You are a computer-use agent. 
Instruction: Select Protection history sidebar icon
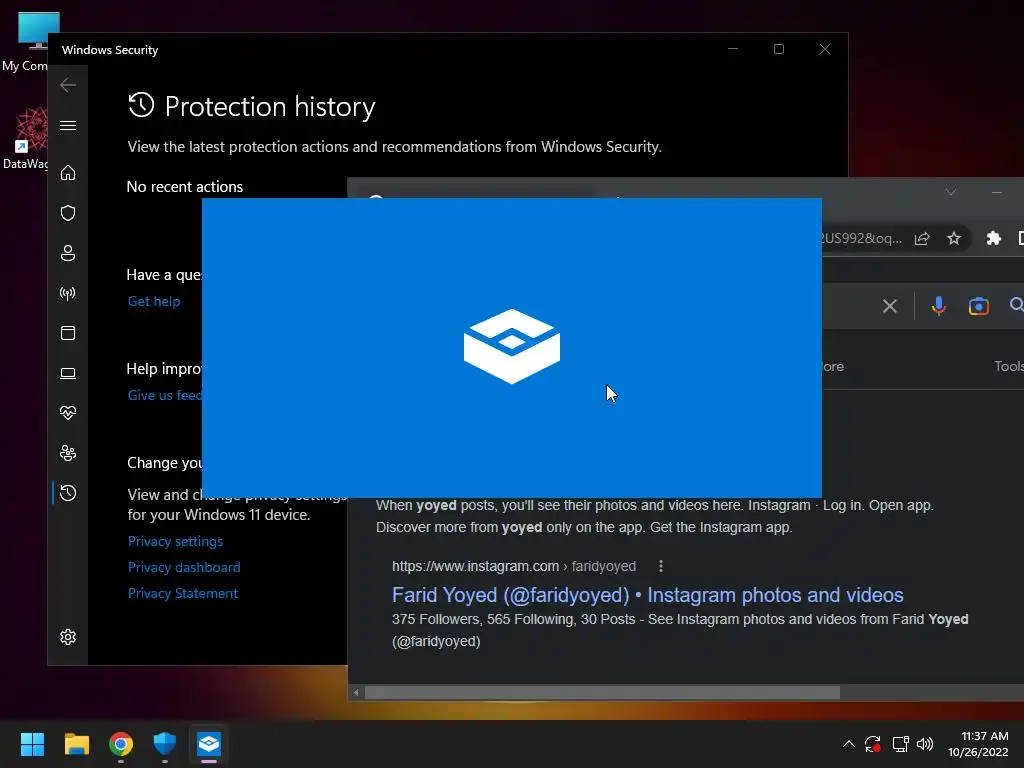(68, 493)
